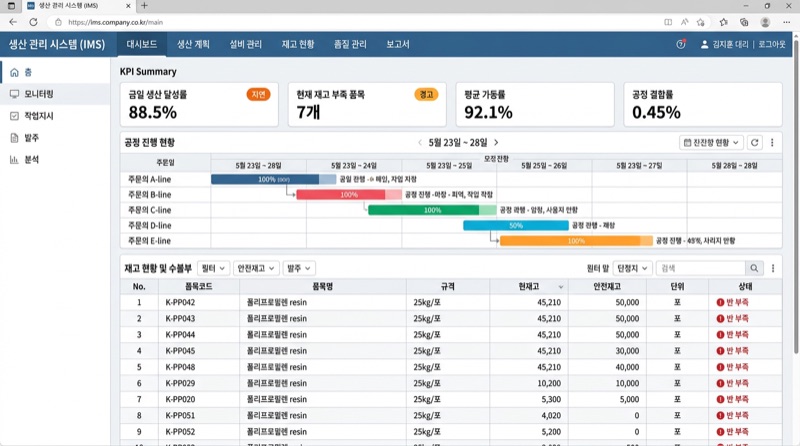This screenshot has width=800, height=446.
Task: Sort by the 현재고 column arrow
Action: 561,287
